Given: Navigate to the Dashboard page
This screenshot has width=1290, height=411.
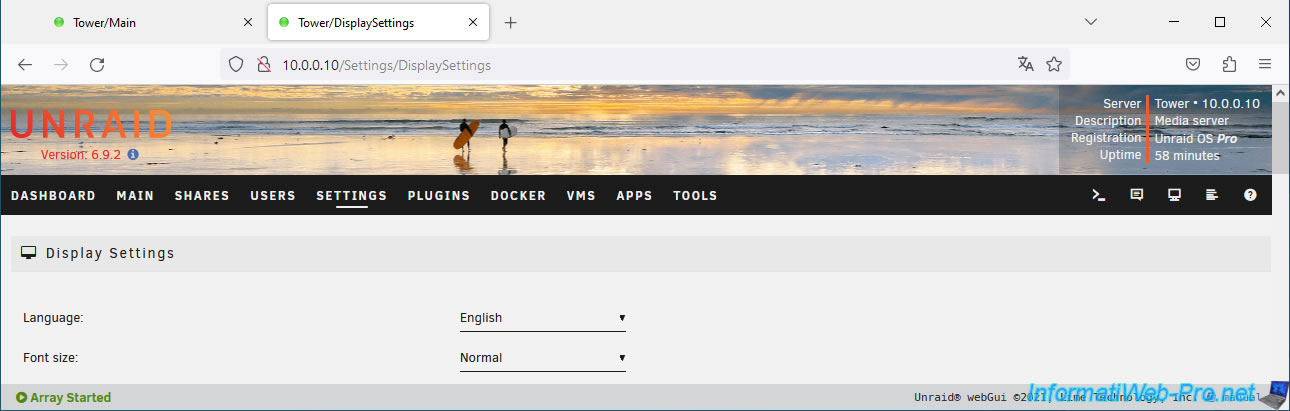Looking at the screenshot, I should coord(53,196).
